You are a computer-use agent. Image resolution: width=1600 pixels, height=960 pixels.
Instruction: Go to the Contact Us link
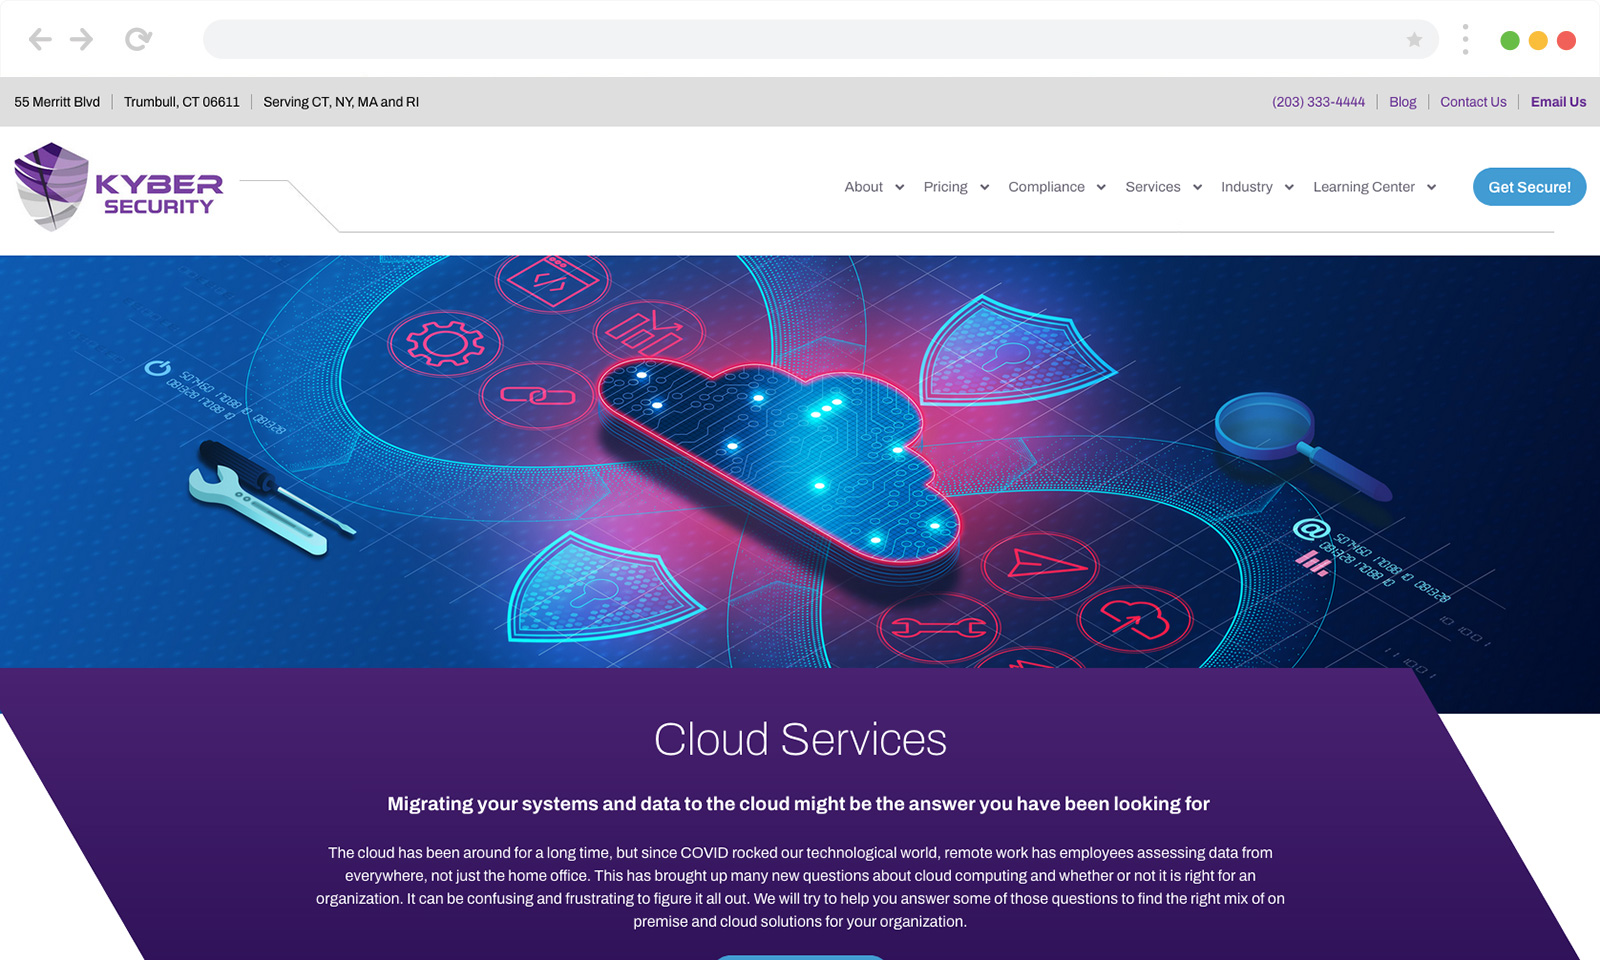point(1473,102)
